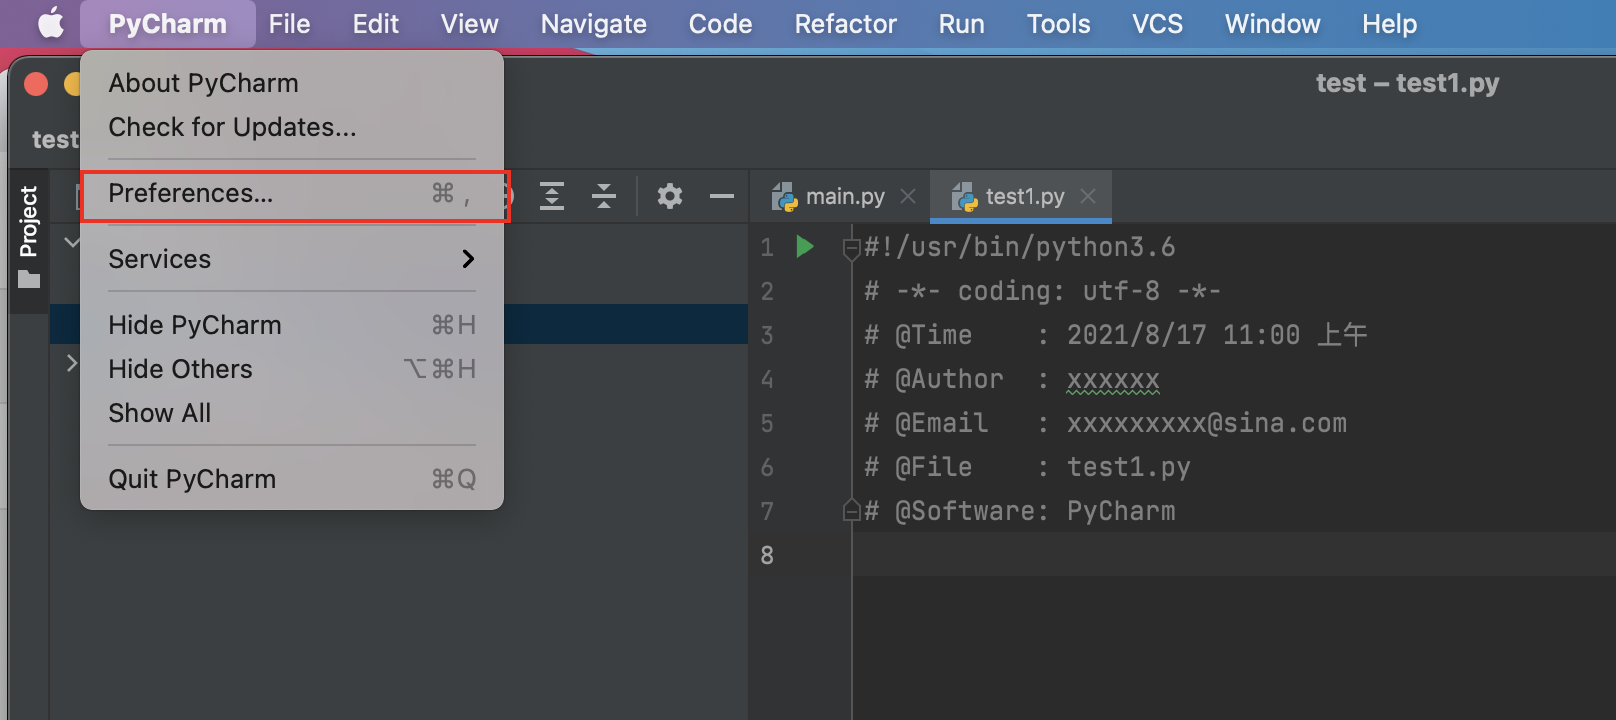Click the underlined author name 'xxxxxx'
Image resolution: width=1616 pixels, height=720 pixels.
[x=1113, y=380]
